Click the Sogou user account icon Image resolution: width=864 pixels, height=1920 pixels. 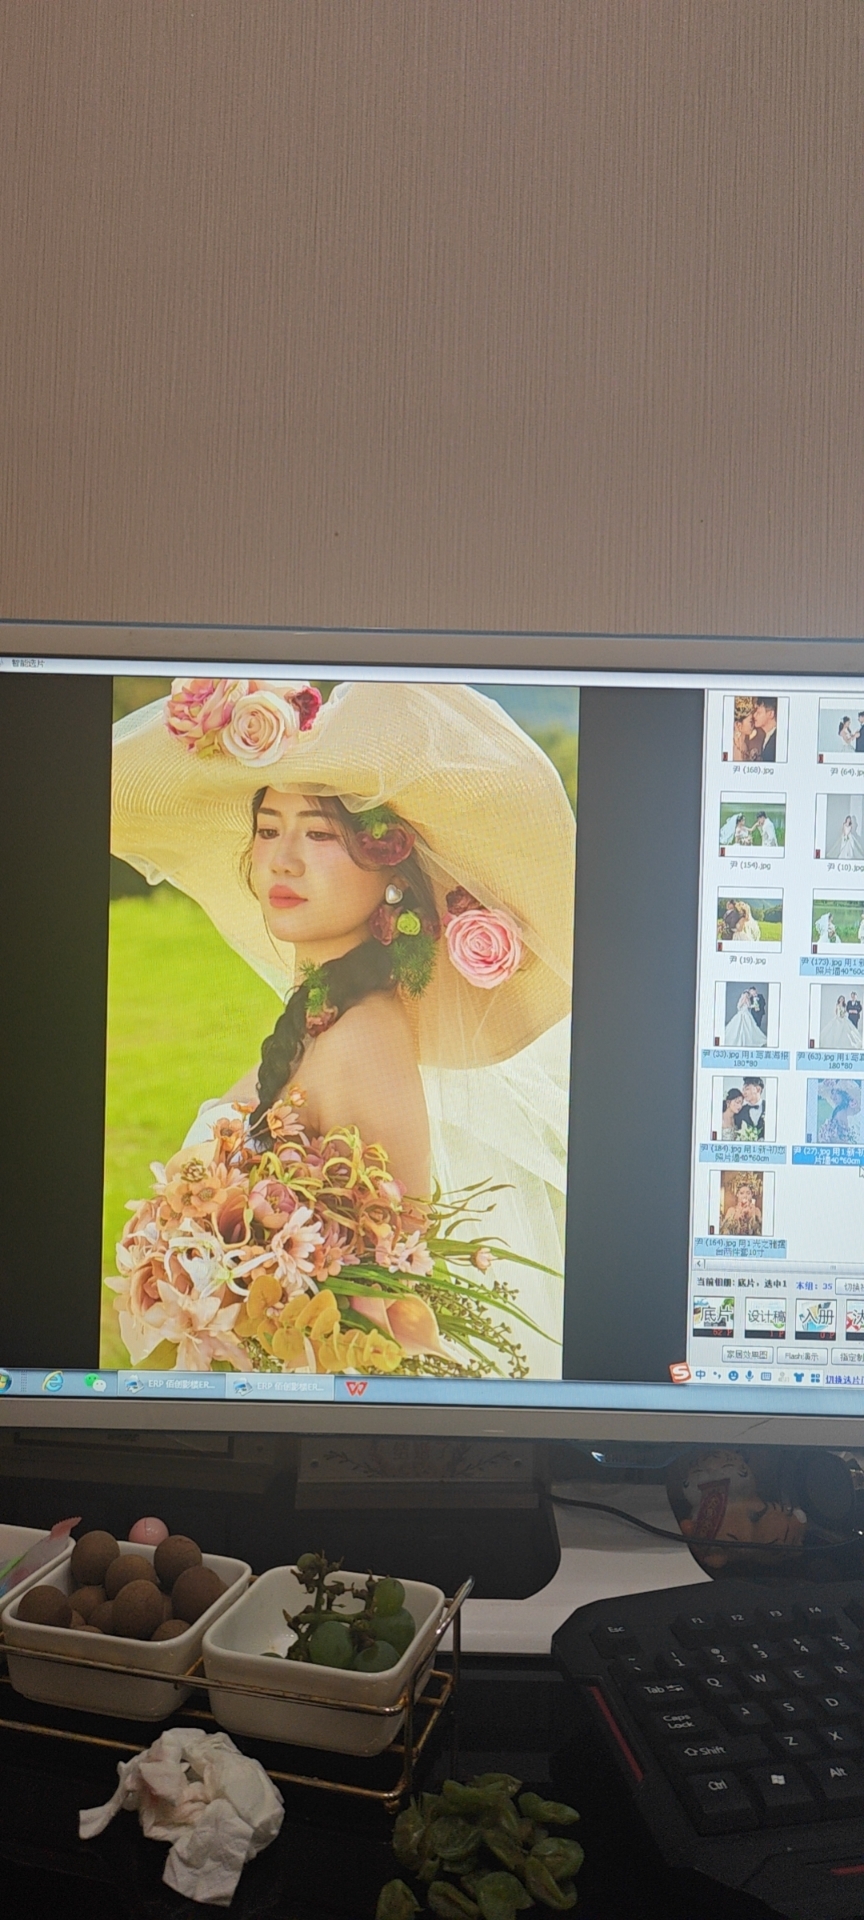[x=783, y=1377]
